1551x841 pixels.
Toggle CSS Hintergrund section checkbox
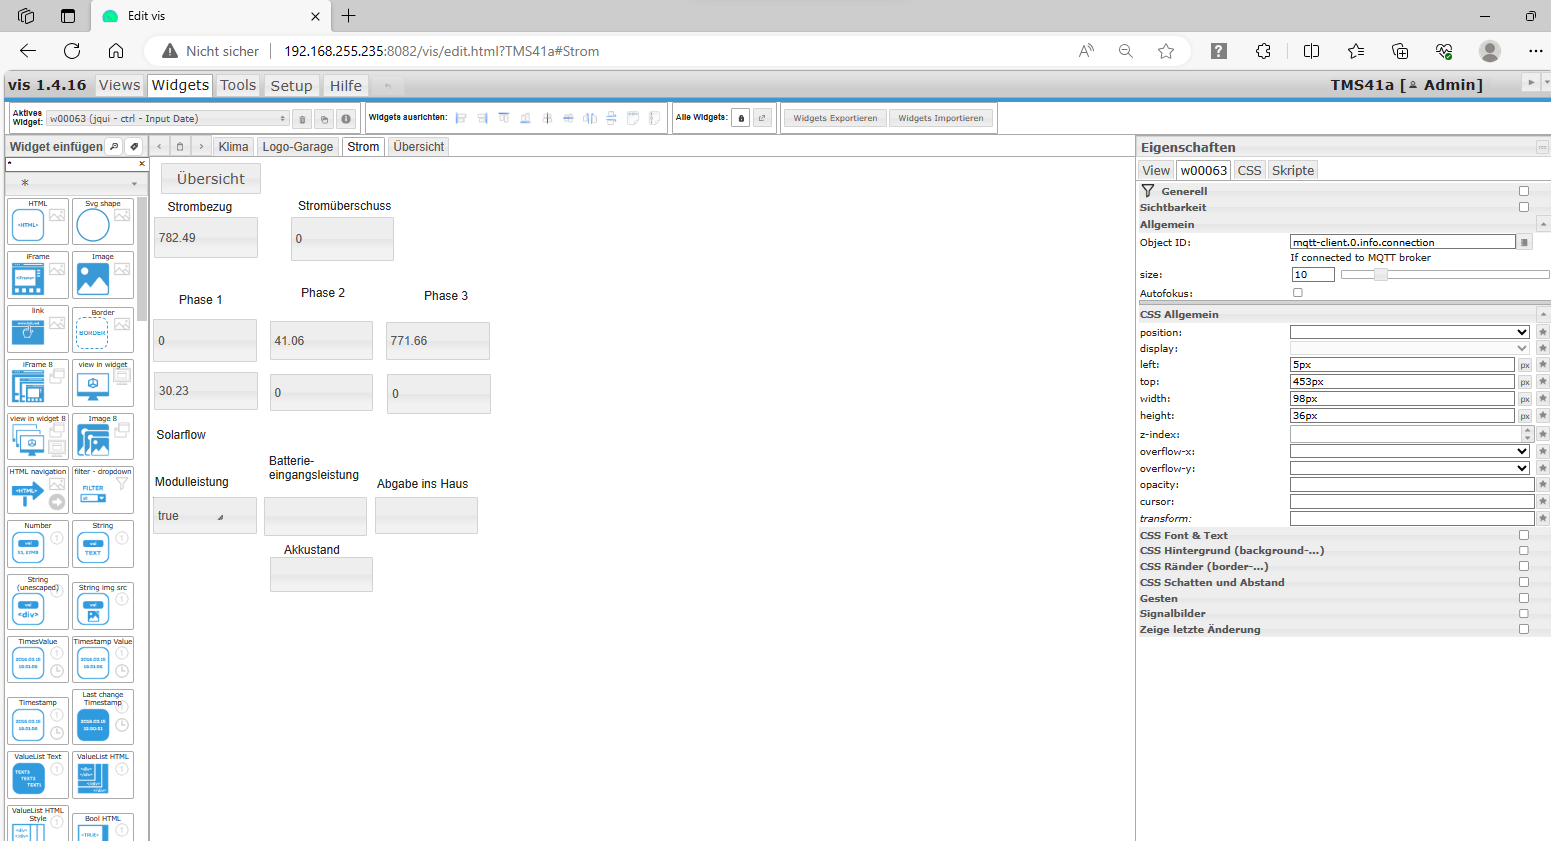click(1524, 550)
